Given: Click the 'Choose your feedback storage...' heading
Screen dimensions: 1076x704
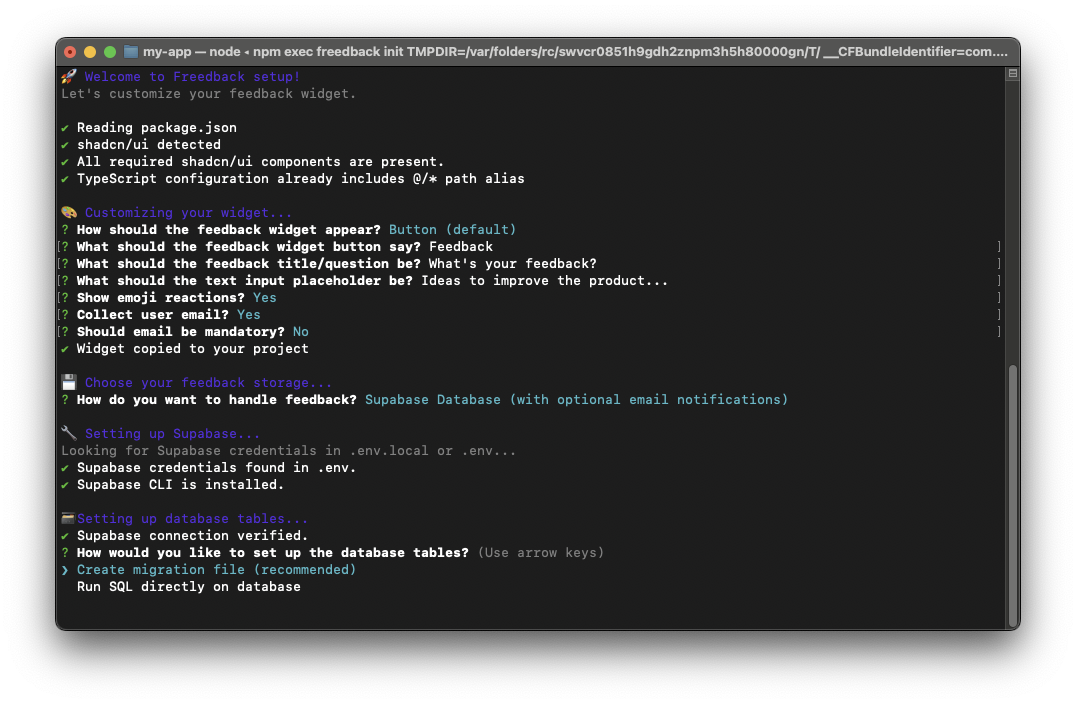Looking at the screenshot, I should coord(208,382).
